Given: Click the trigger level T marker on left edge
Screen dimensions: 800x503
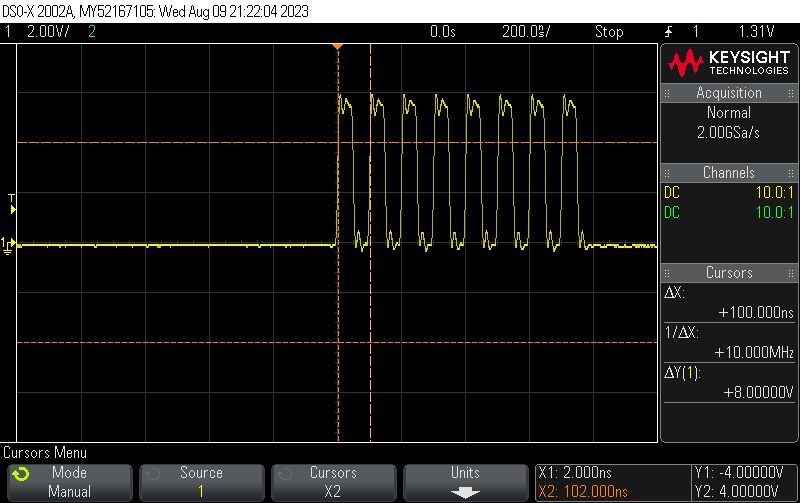Looking at the screenshot, I should (12, 204).
